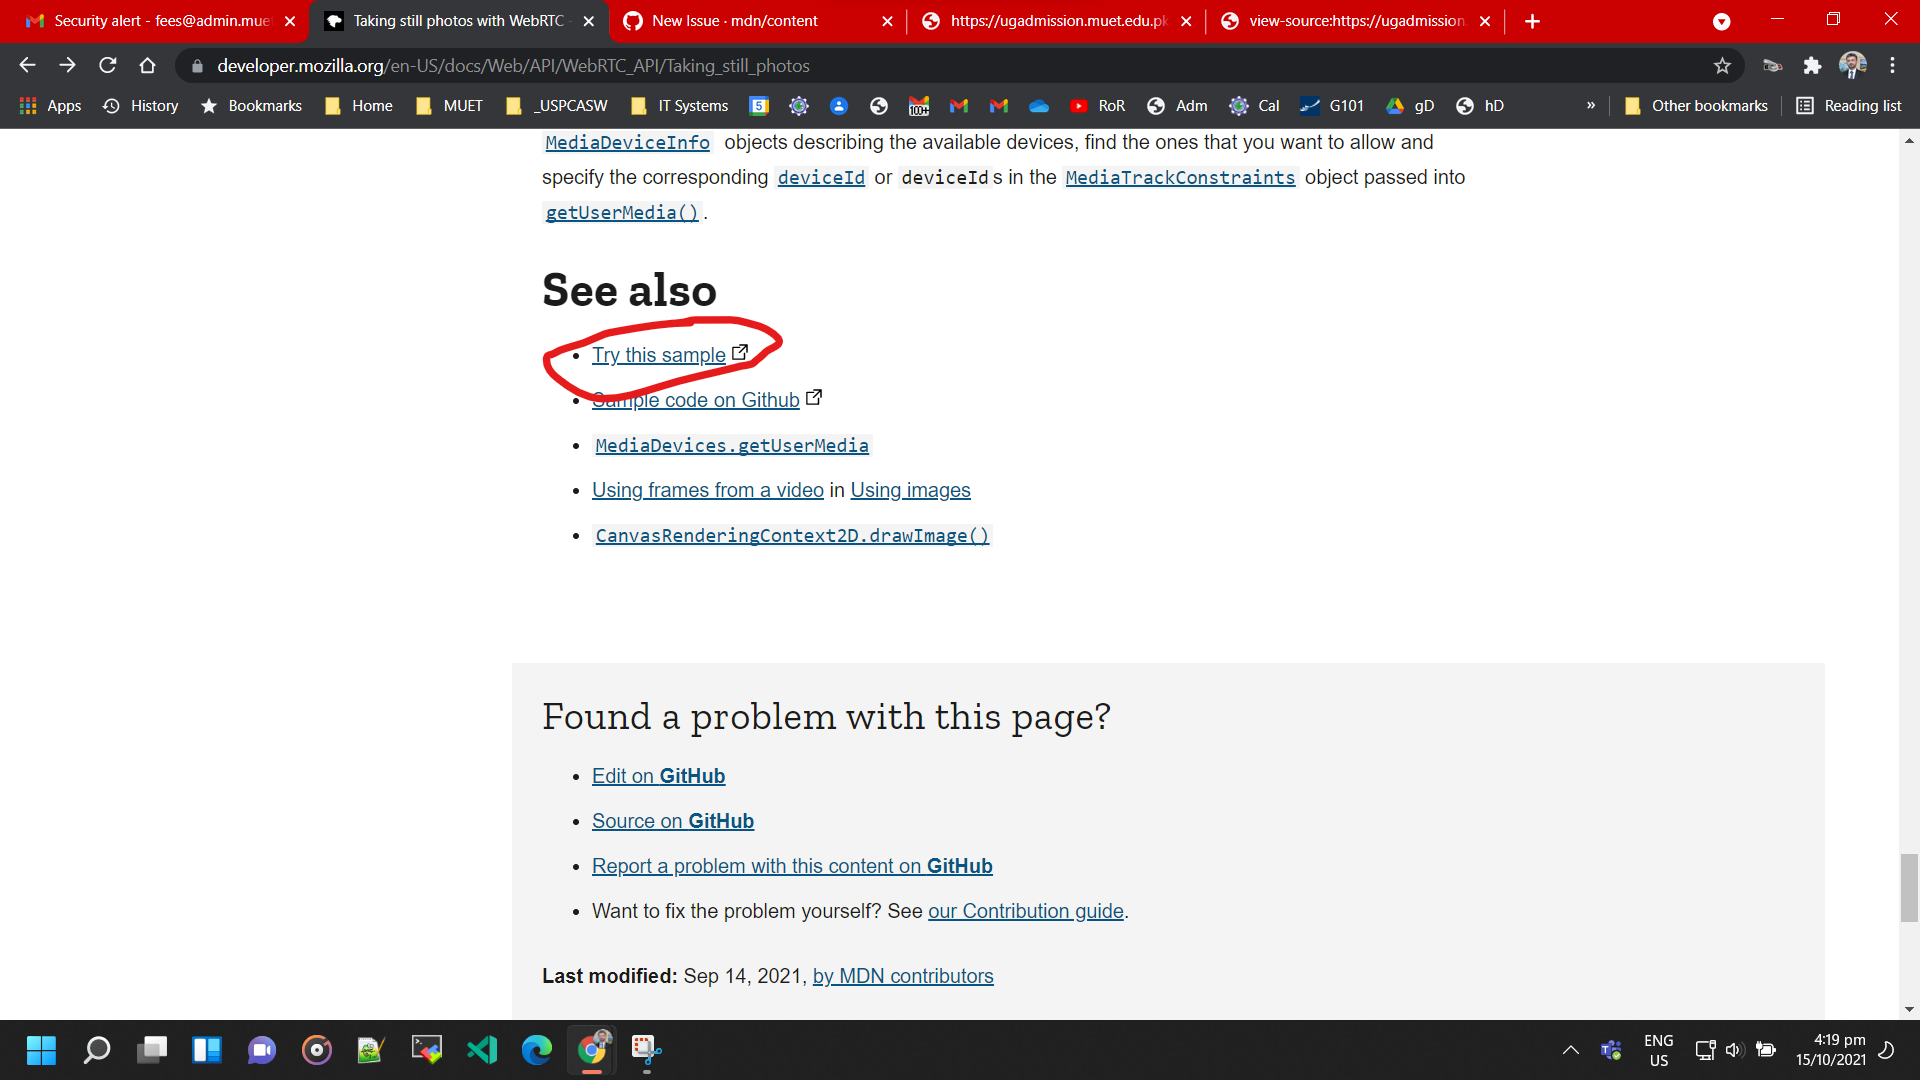Launch Visual Studio Code from the taskbar

tap(482, 1050)
